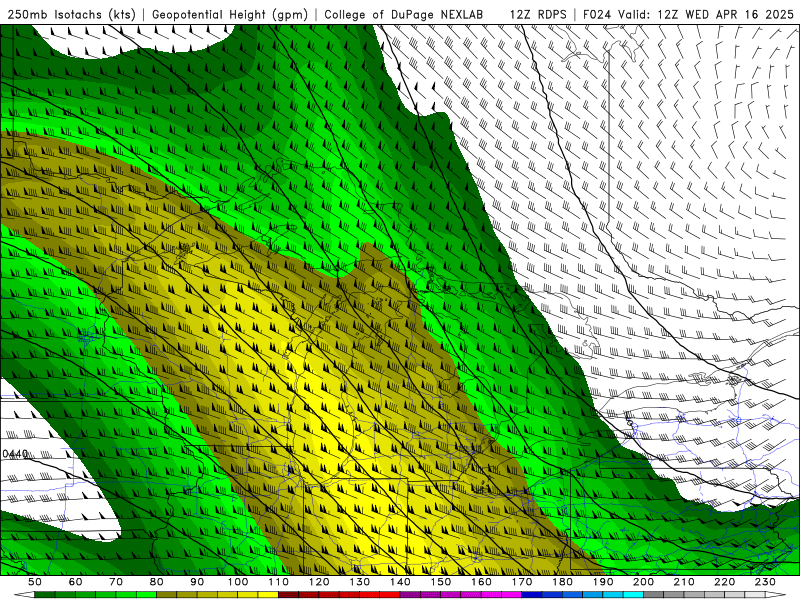800x600 pixels.
Task: Click the "120" value on the color scale
Action: [x=319, y=582]
